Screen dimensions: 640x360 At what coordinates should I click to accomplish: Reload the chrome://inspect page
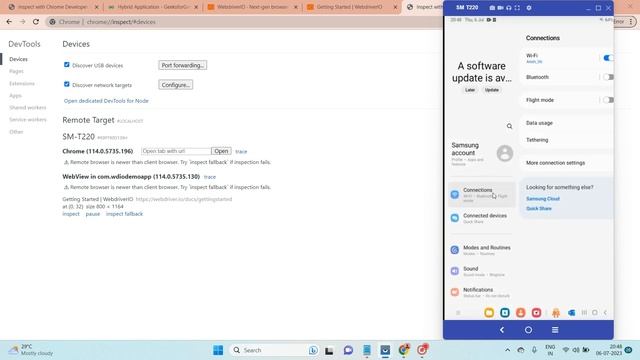click(x=36, y=22)
